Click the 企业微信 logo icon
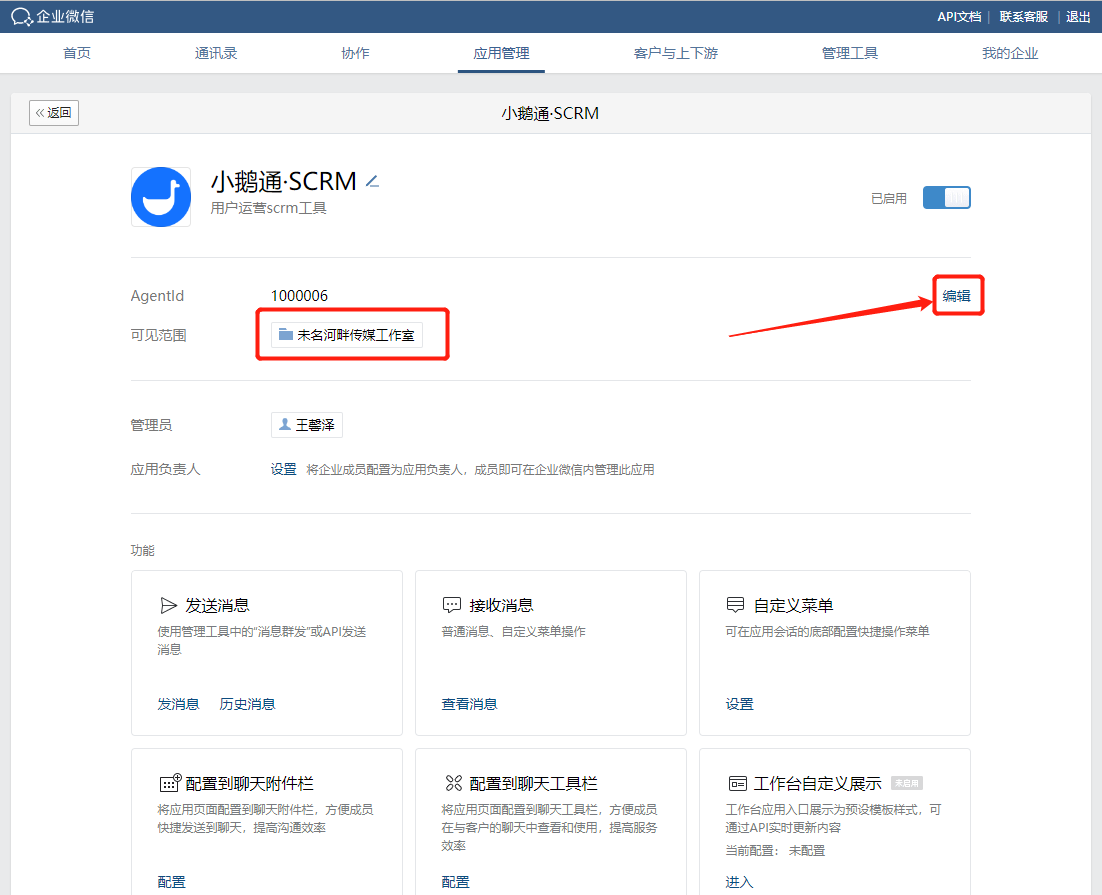The image size is (1102, 895). [22, 17]
